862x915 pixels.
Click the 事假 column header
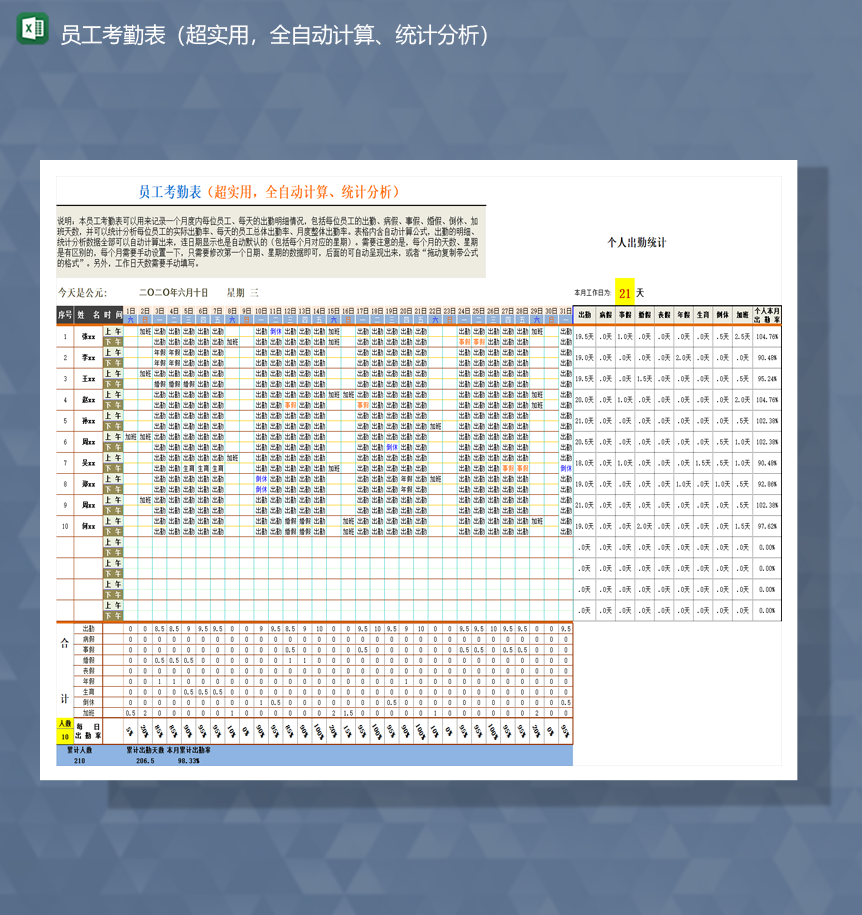click(623, 315)
